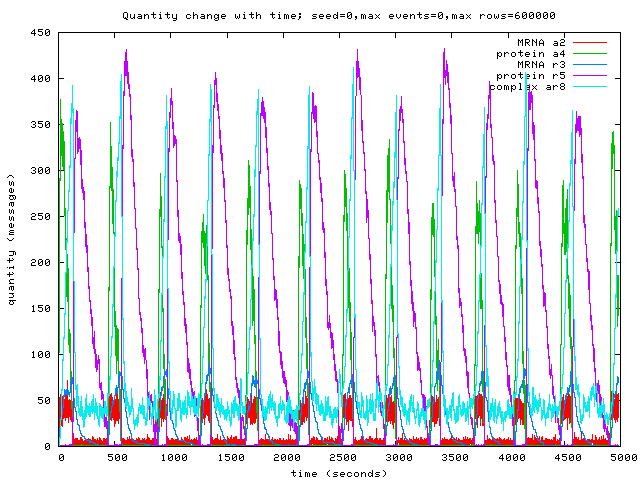Click the 50 tick label on y-axis
The image size is (640, 480).
45,400
